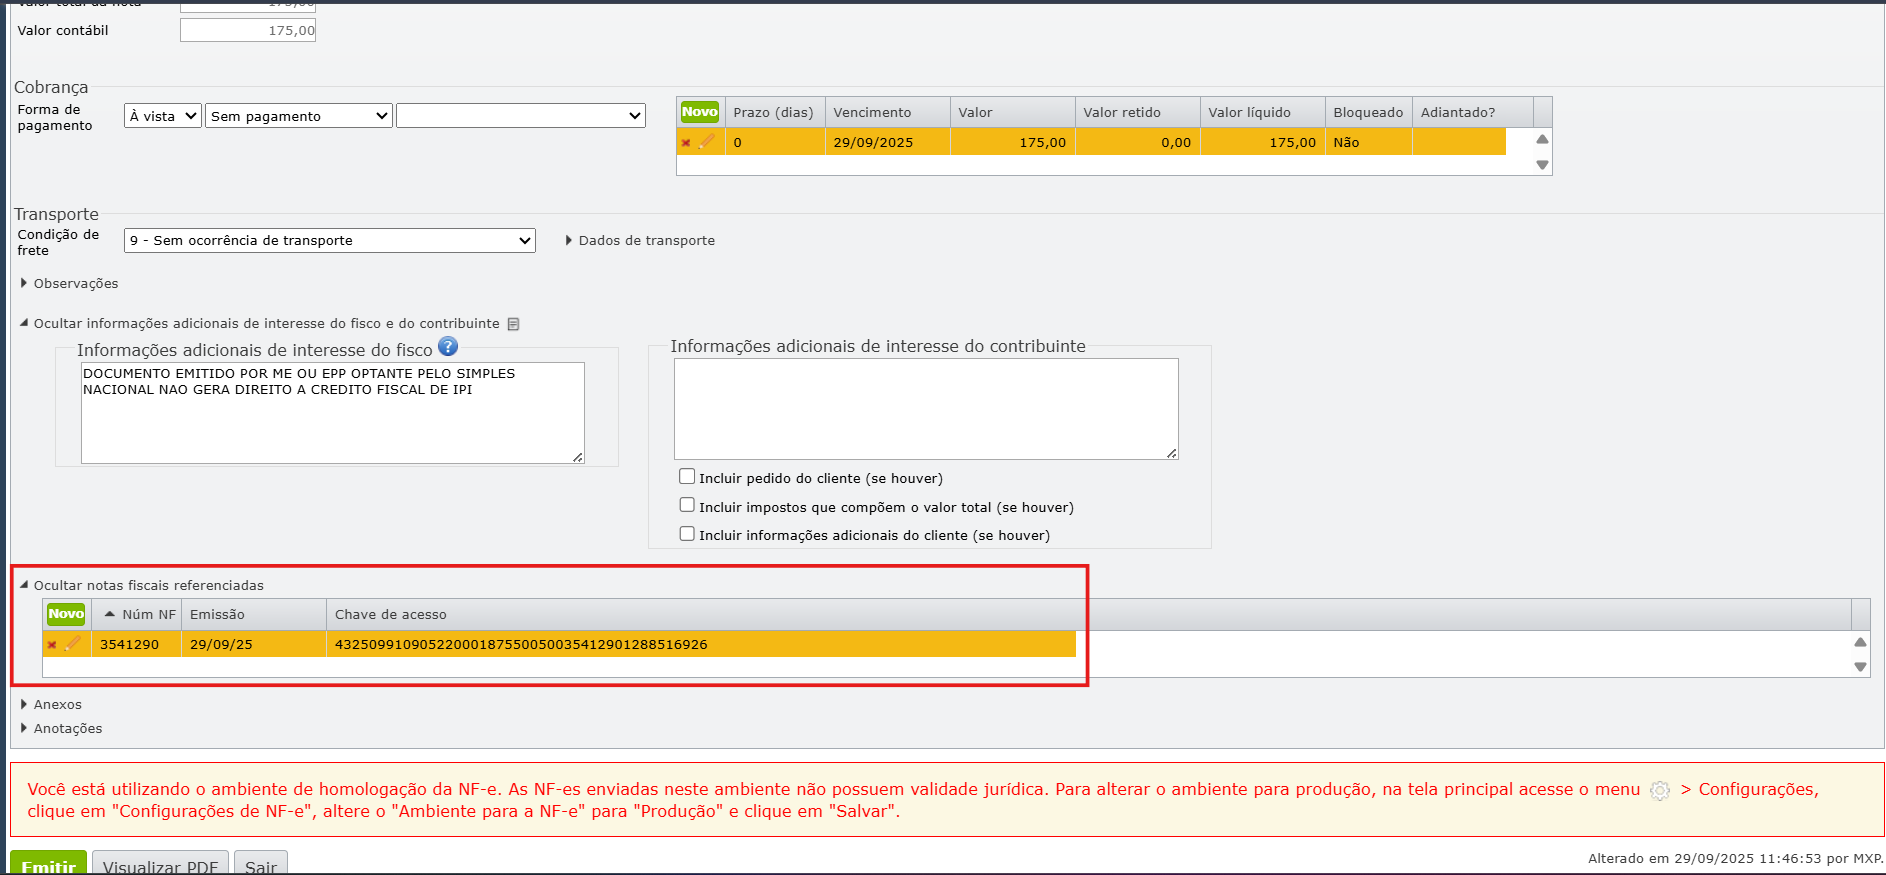
Task: Click the Valor contábil field
Action: point(248,31)
